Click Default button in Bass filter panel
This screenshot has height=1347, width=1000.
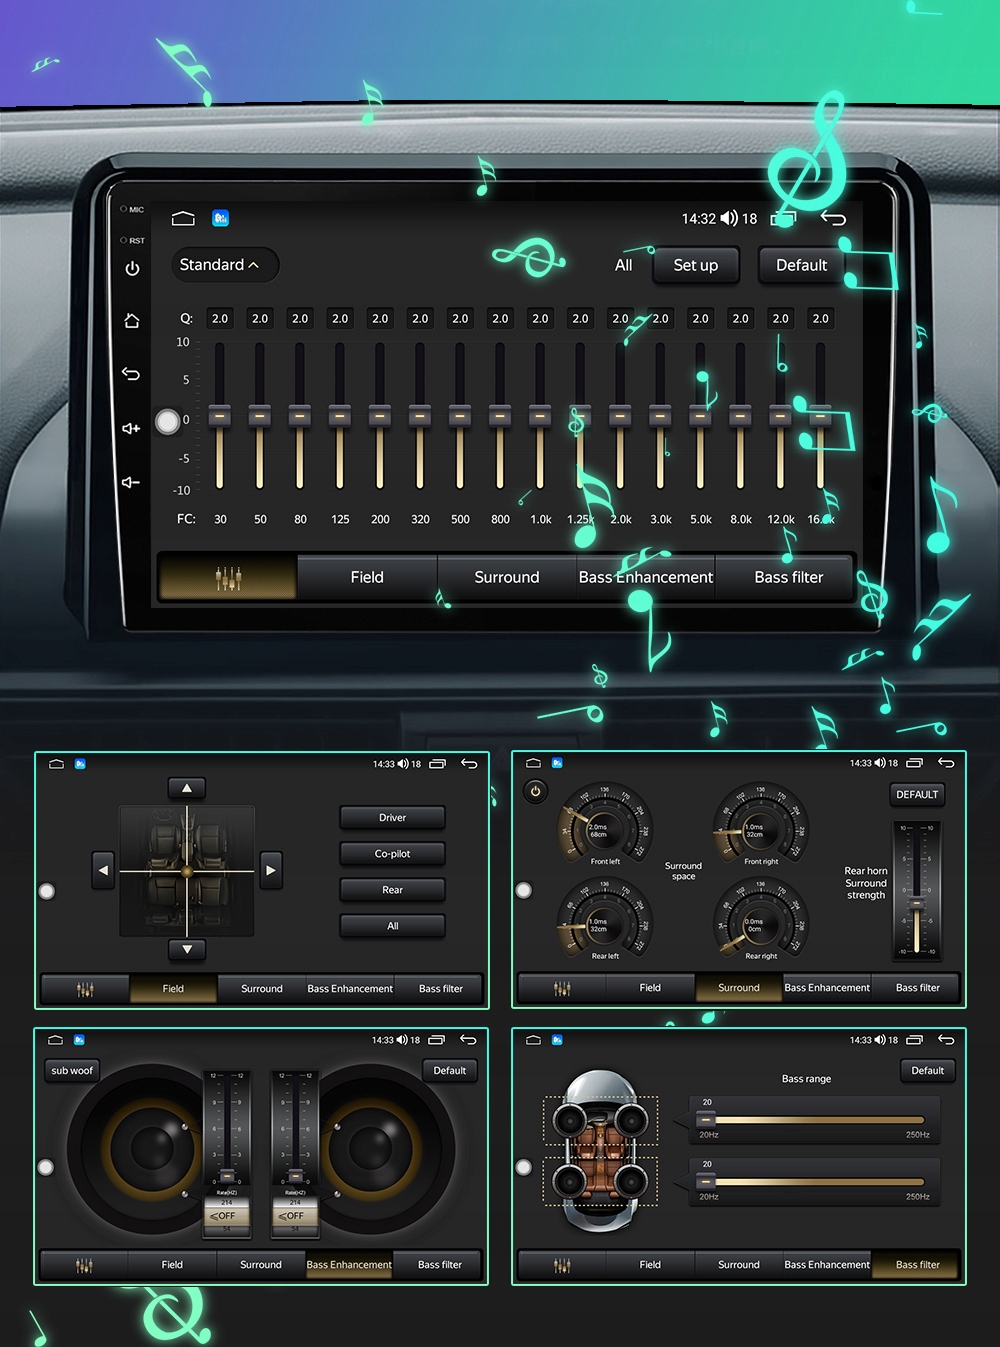[928, 1071]
